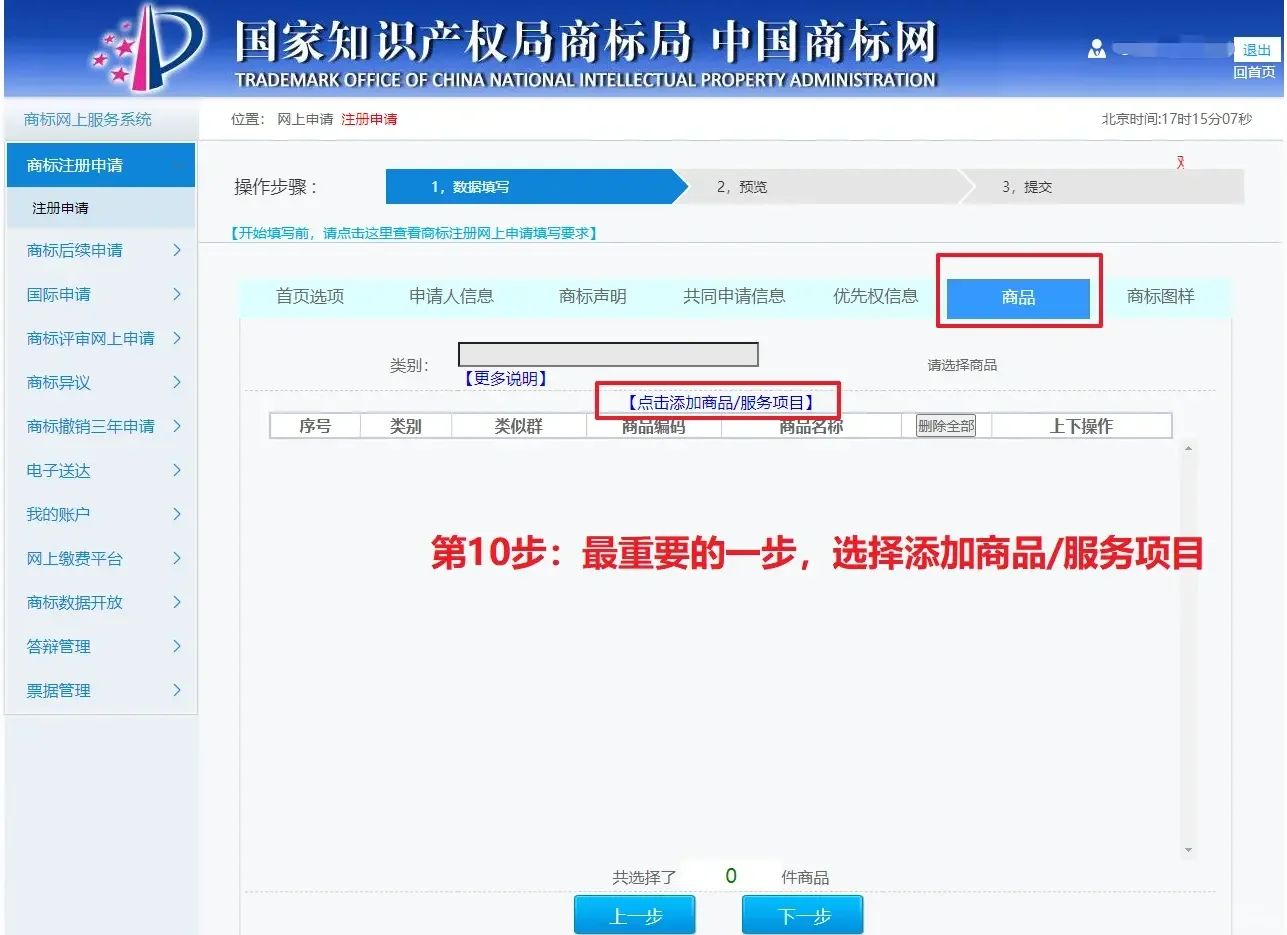Switch to the 商标图样 tab

point(1160,296)
